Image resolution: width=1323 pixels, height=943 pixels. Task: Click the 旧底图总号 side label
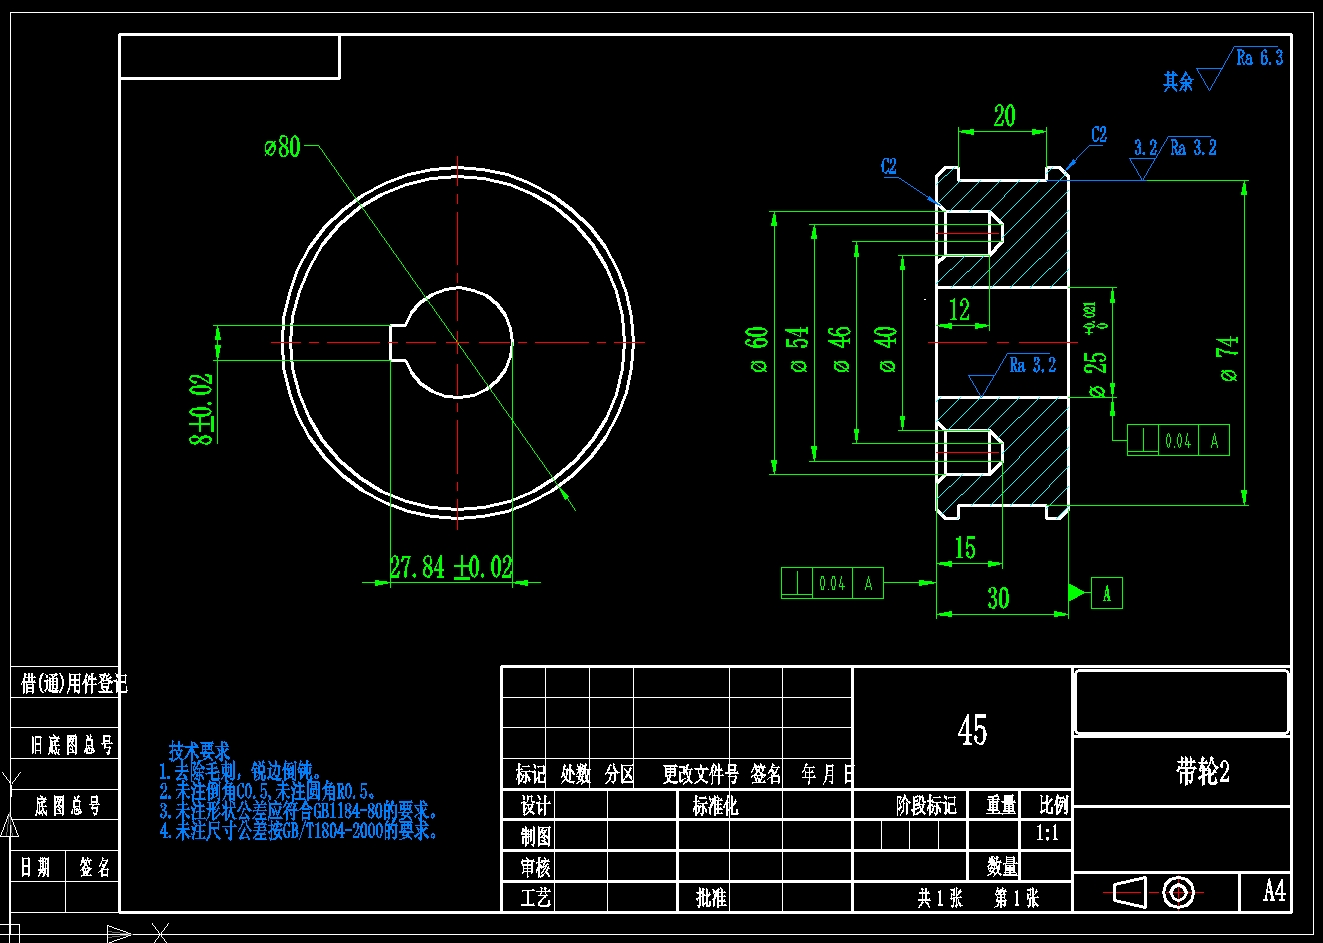[x=72, y=745]
